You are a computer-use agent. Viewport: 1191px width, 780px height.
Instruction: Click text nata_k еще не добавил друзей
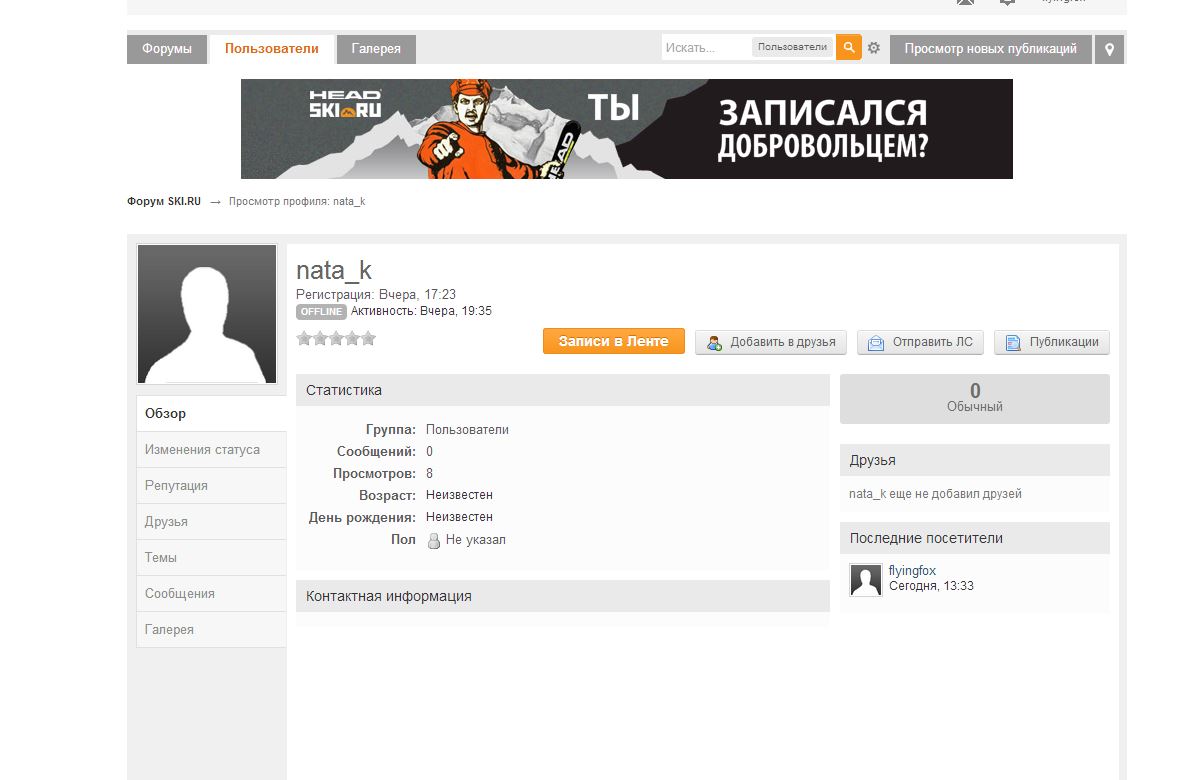click(935, 494)
